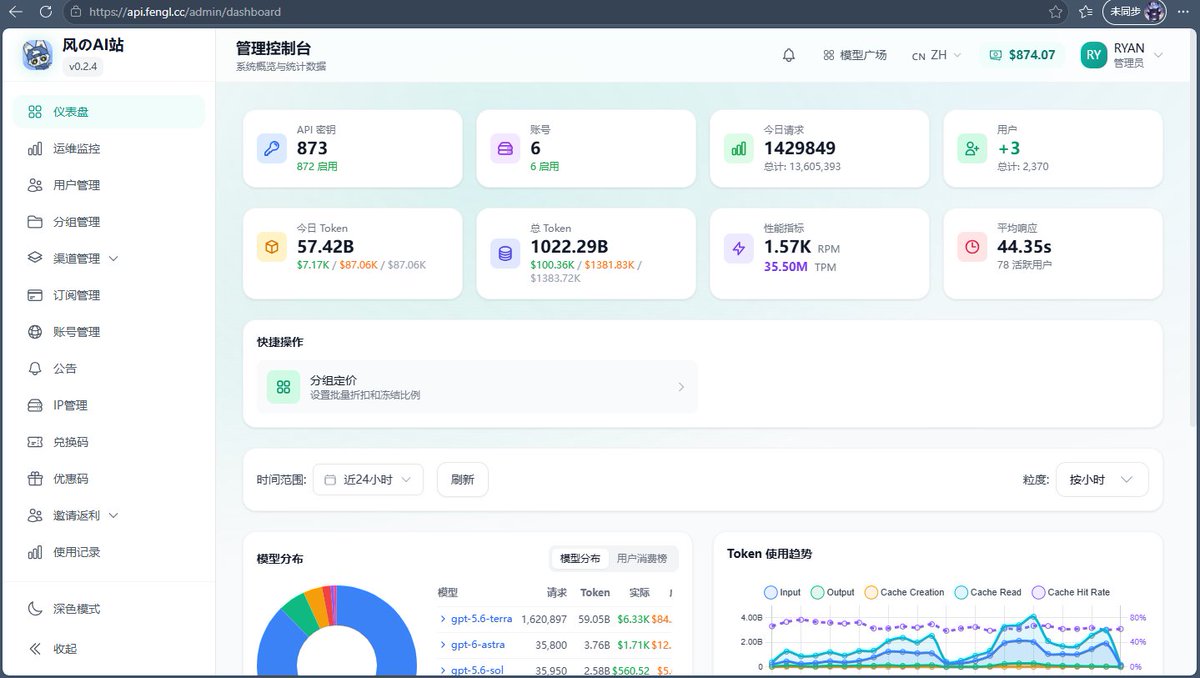Open the notifications bell in the header
This screenshot has height=678, width=1200.
pyautogui.click(x=789, y=55)
